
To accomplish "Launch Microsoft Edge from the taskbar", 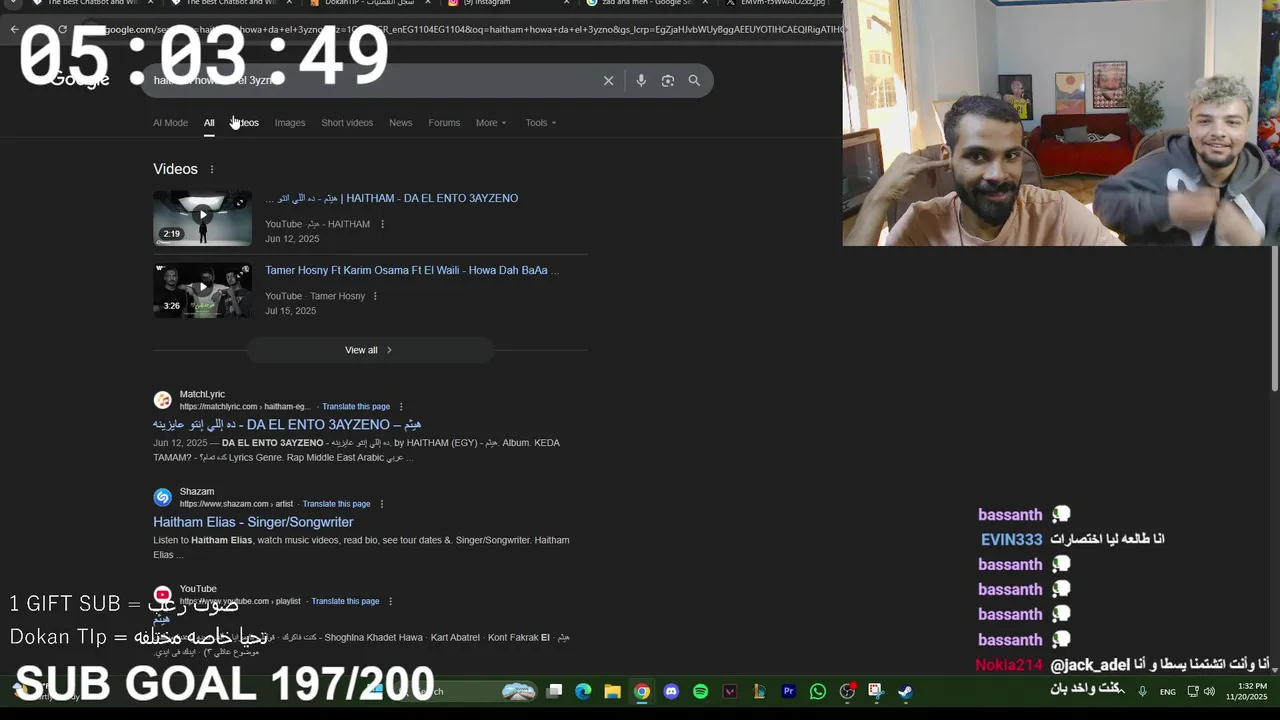I will pyautogui.click(x=584, y=691).
